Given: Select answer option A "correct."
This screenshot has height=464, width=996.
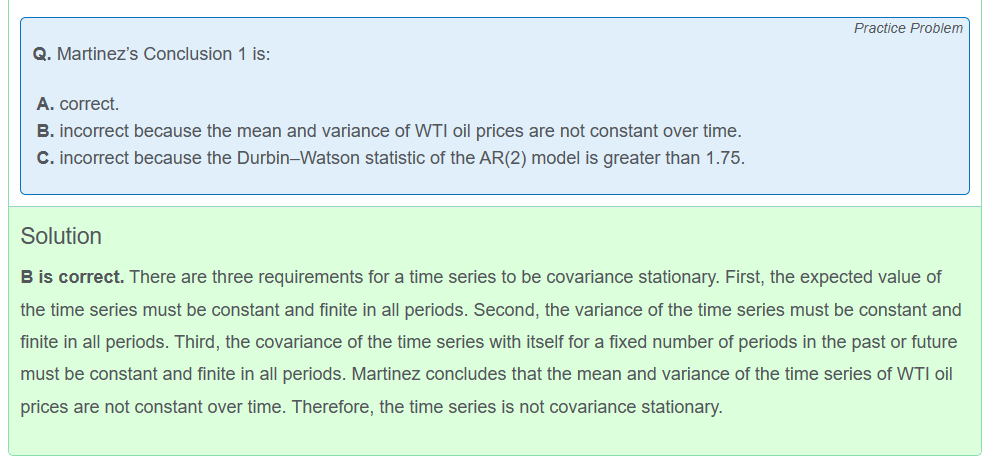Looking at the screenshot, I should 89,104.
